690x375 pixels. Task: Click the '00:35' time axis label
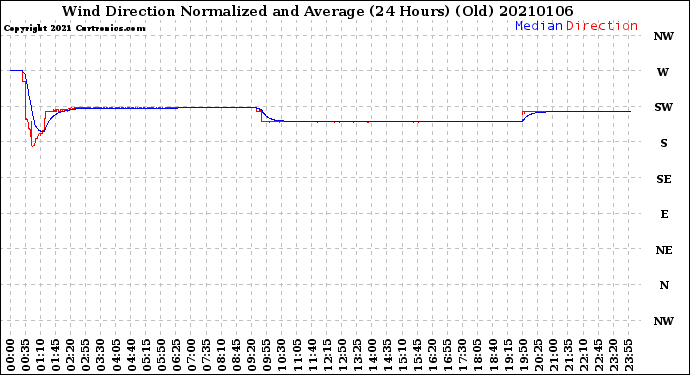click(x=26, y=355)
